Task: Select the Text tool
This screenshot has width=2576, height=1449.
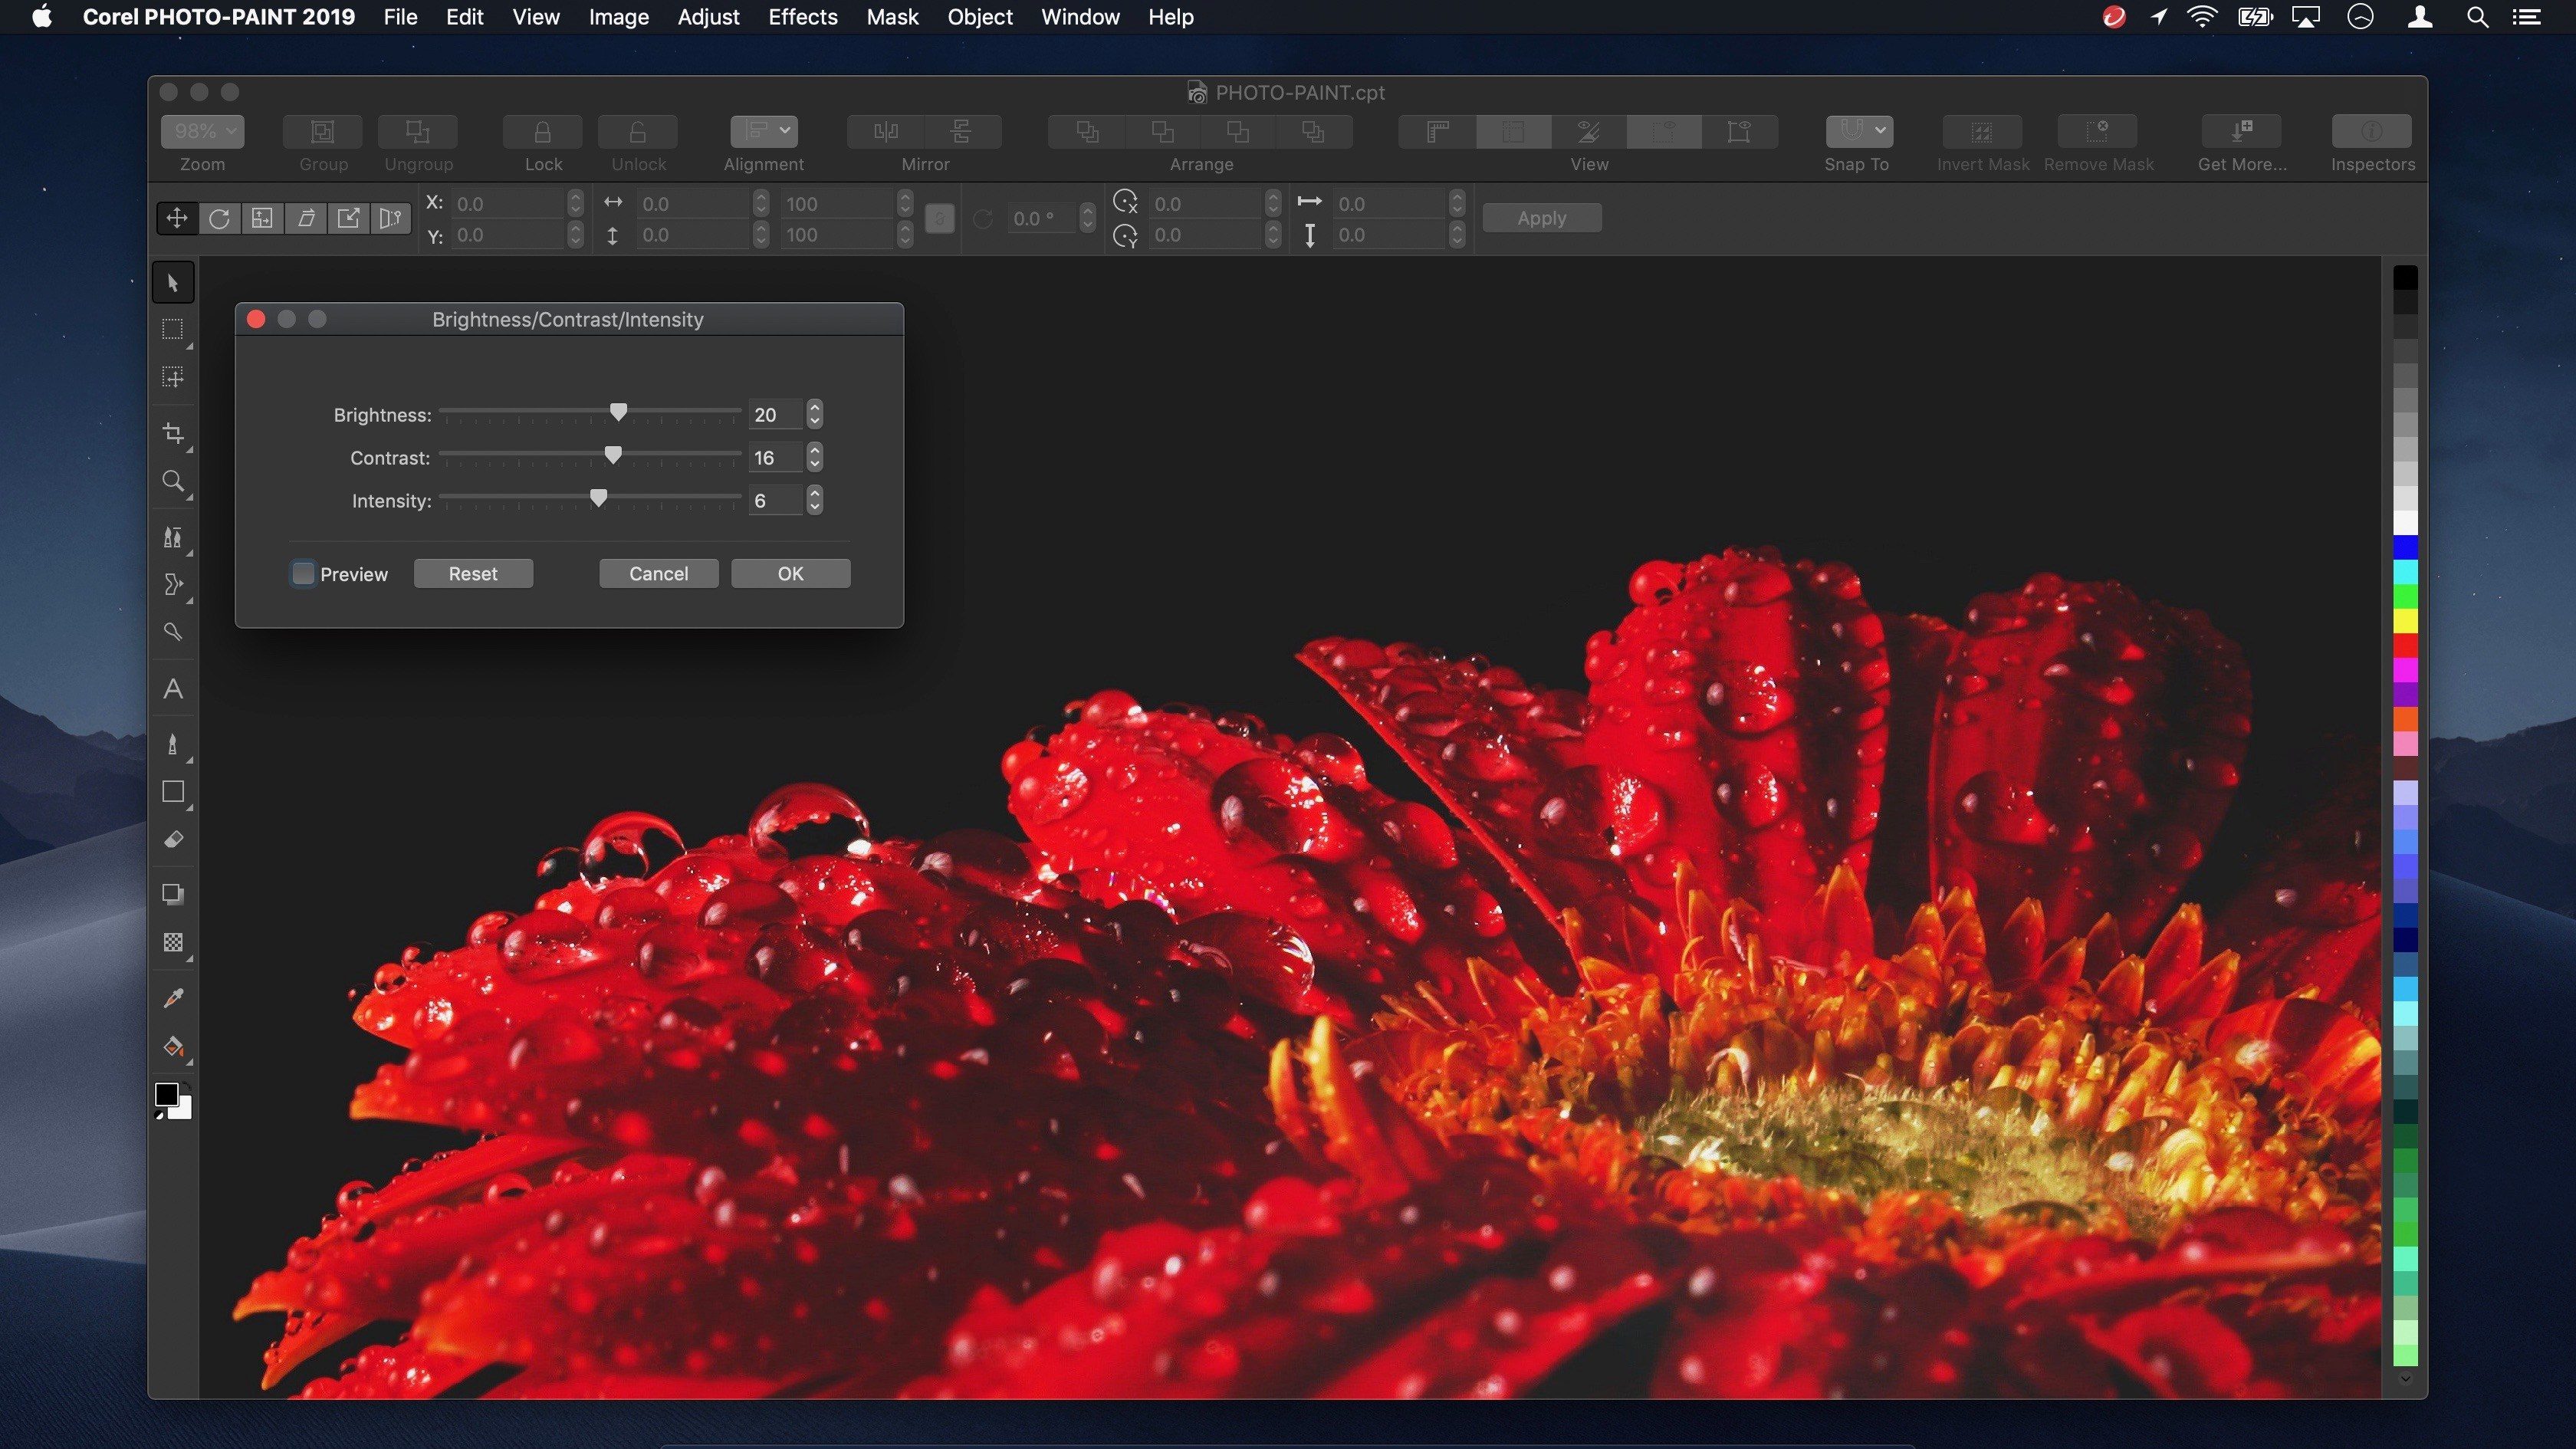Action: click(x=172, y=688)
